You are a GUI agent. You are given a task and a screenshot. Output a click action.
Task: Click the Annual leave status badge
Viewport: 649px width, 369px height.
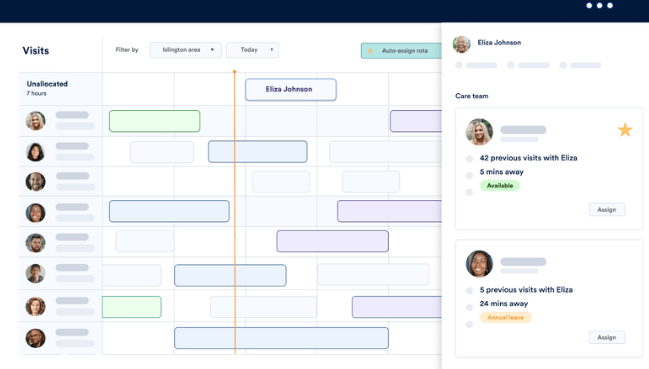point(505,317)
